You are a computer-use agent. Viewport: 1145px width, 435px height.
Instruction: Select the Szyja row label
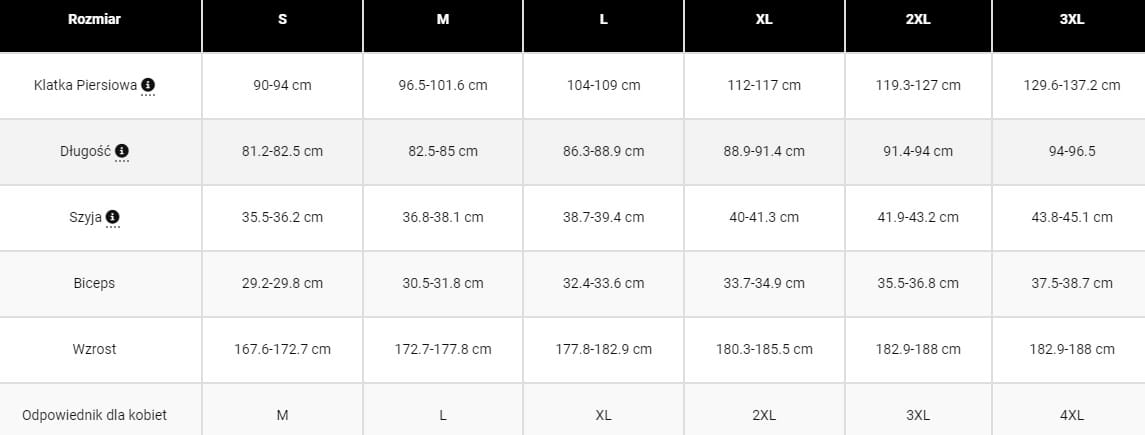click(86, 217)
